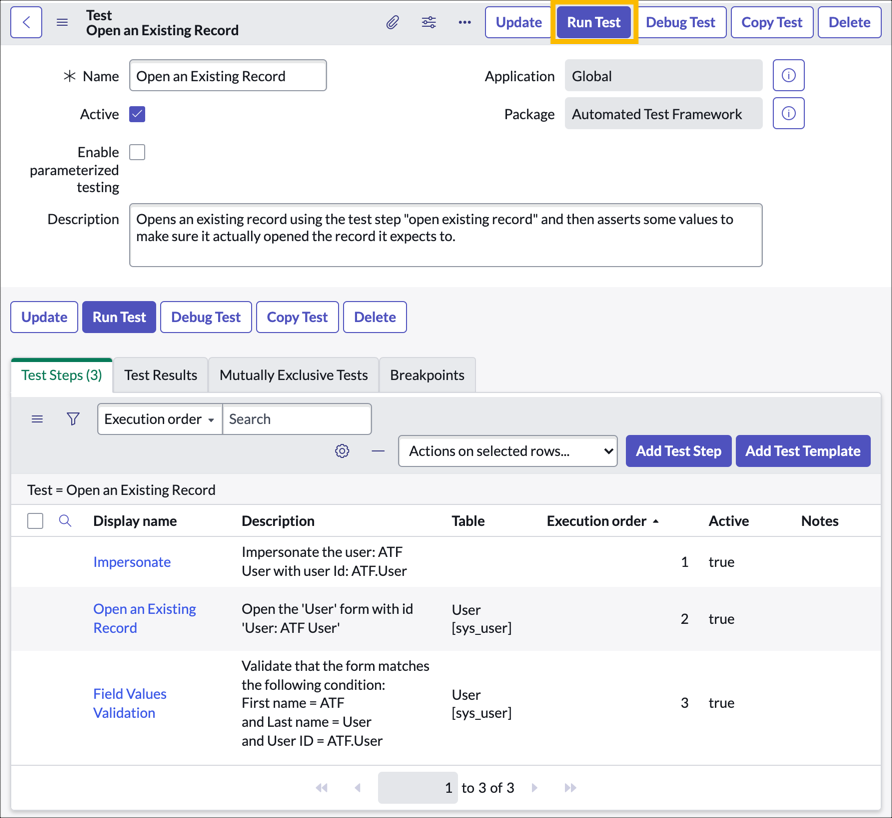
Task: Open the Impersonate test step link
Action: click(132, 562)
